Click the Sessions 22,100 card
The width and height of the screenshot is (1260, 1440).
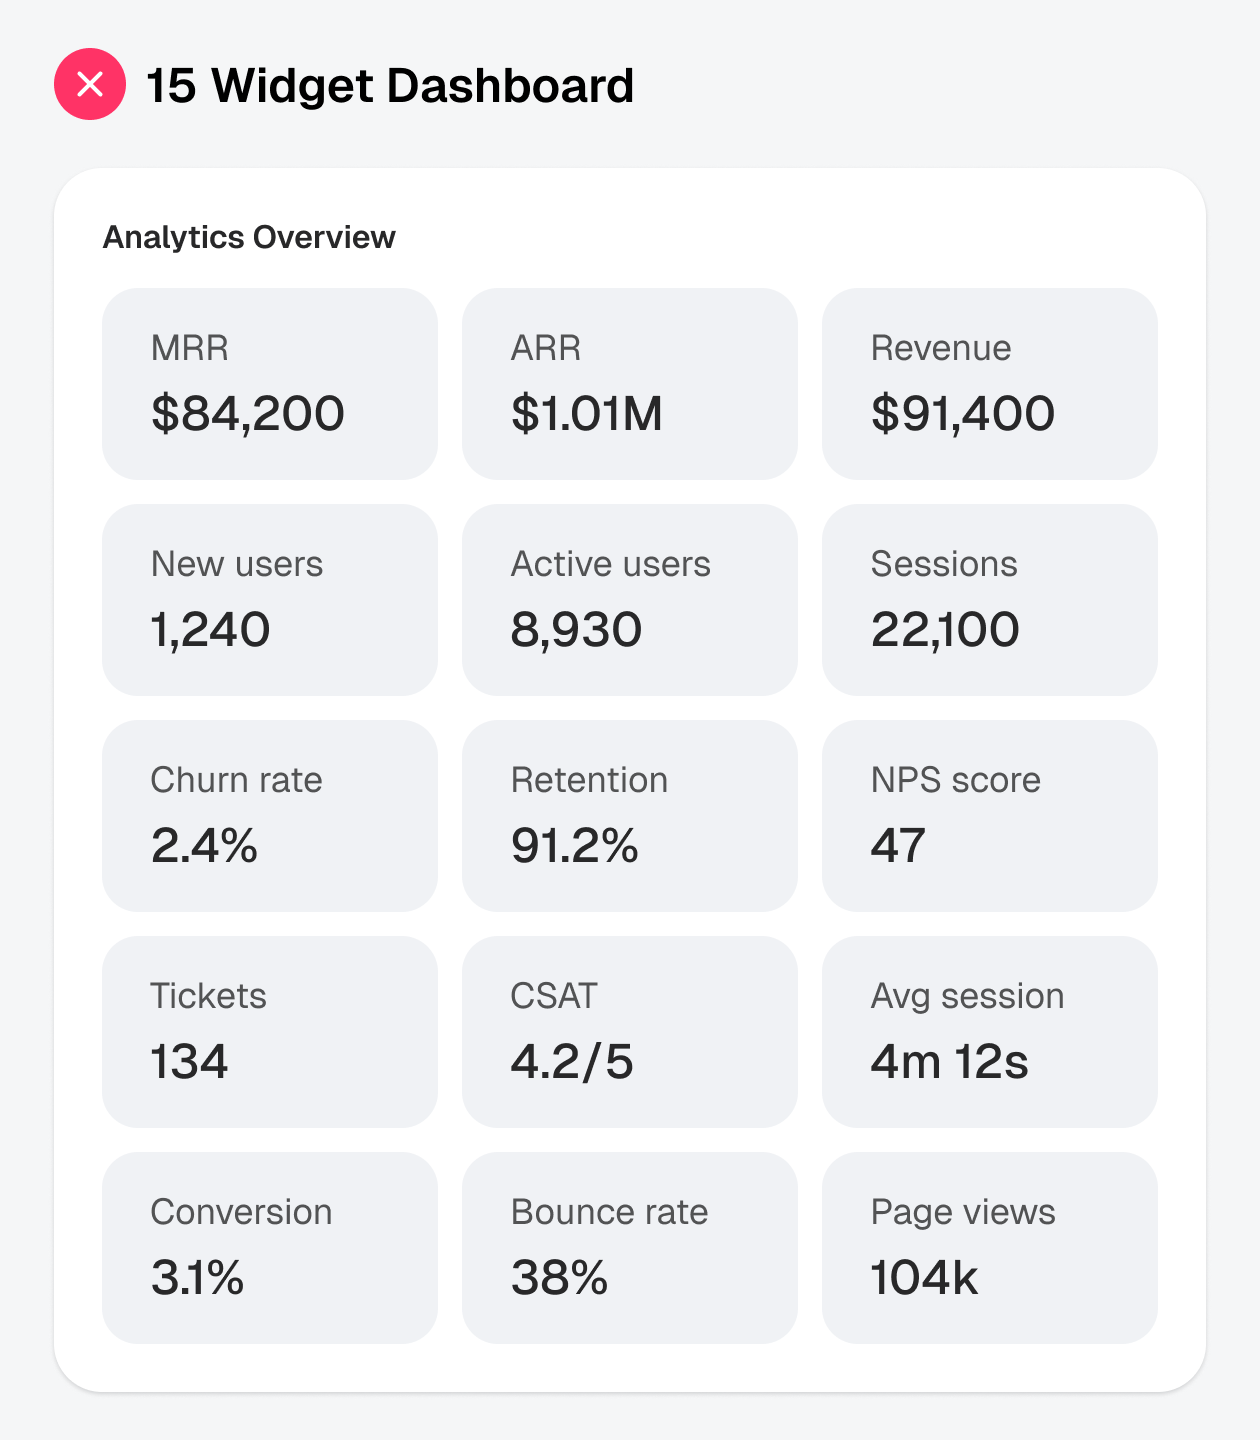coord(990,600)
